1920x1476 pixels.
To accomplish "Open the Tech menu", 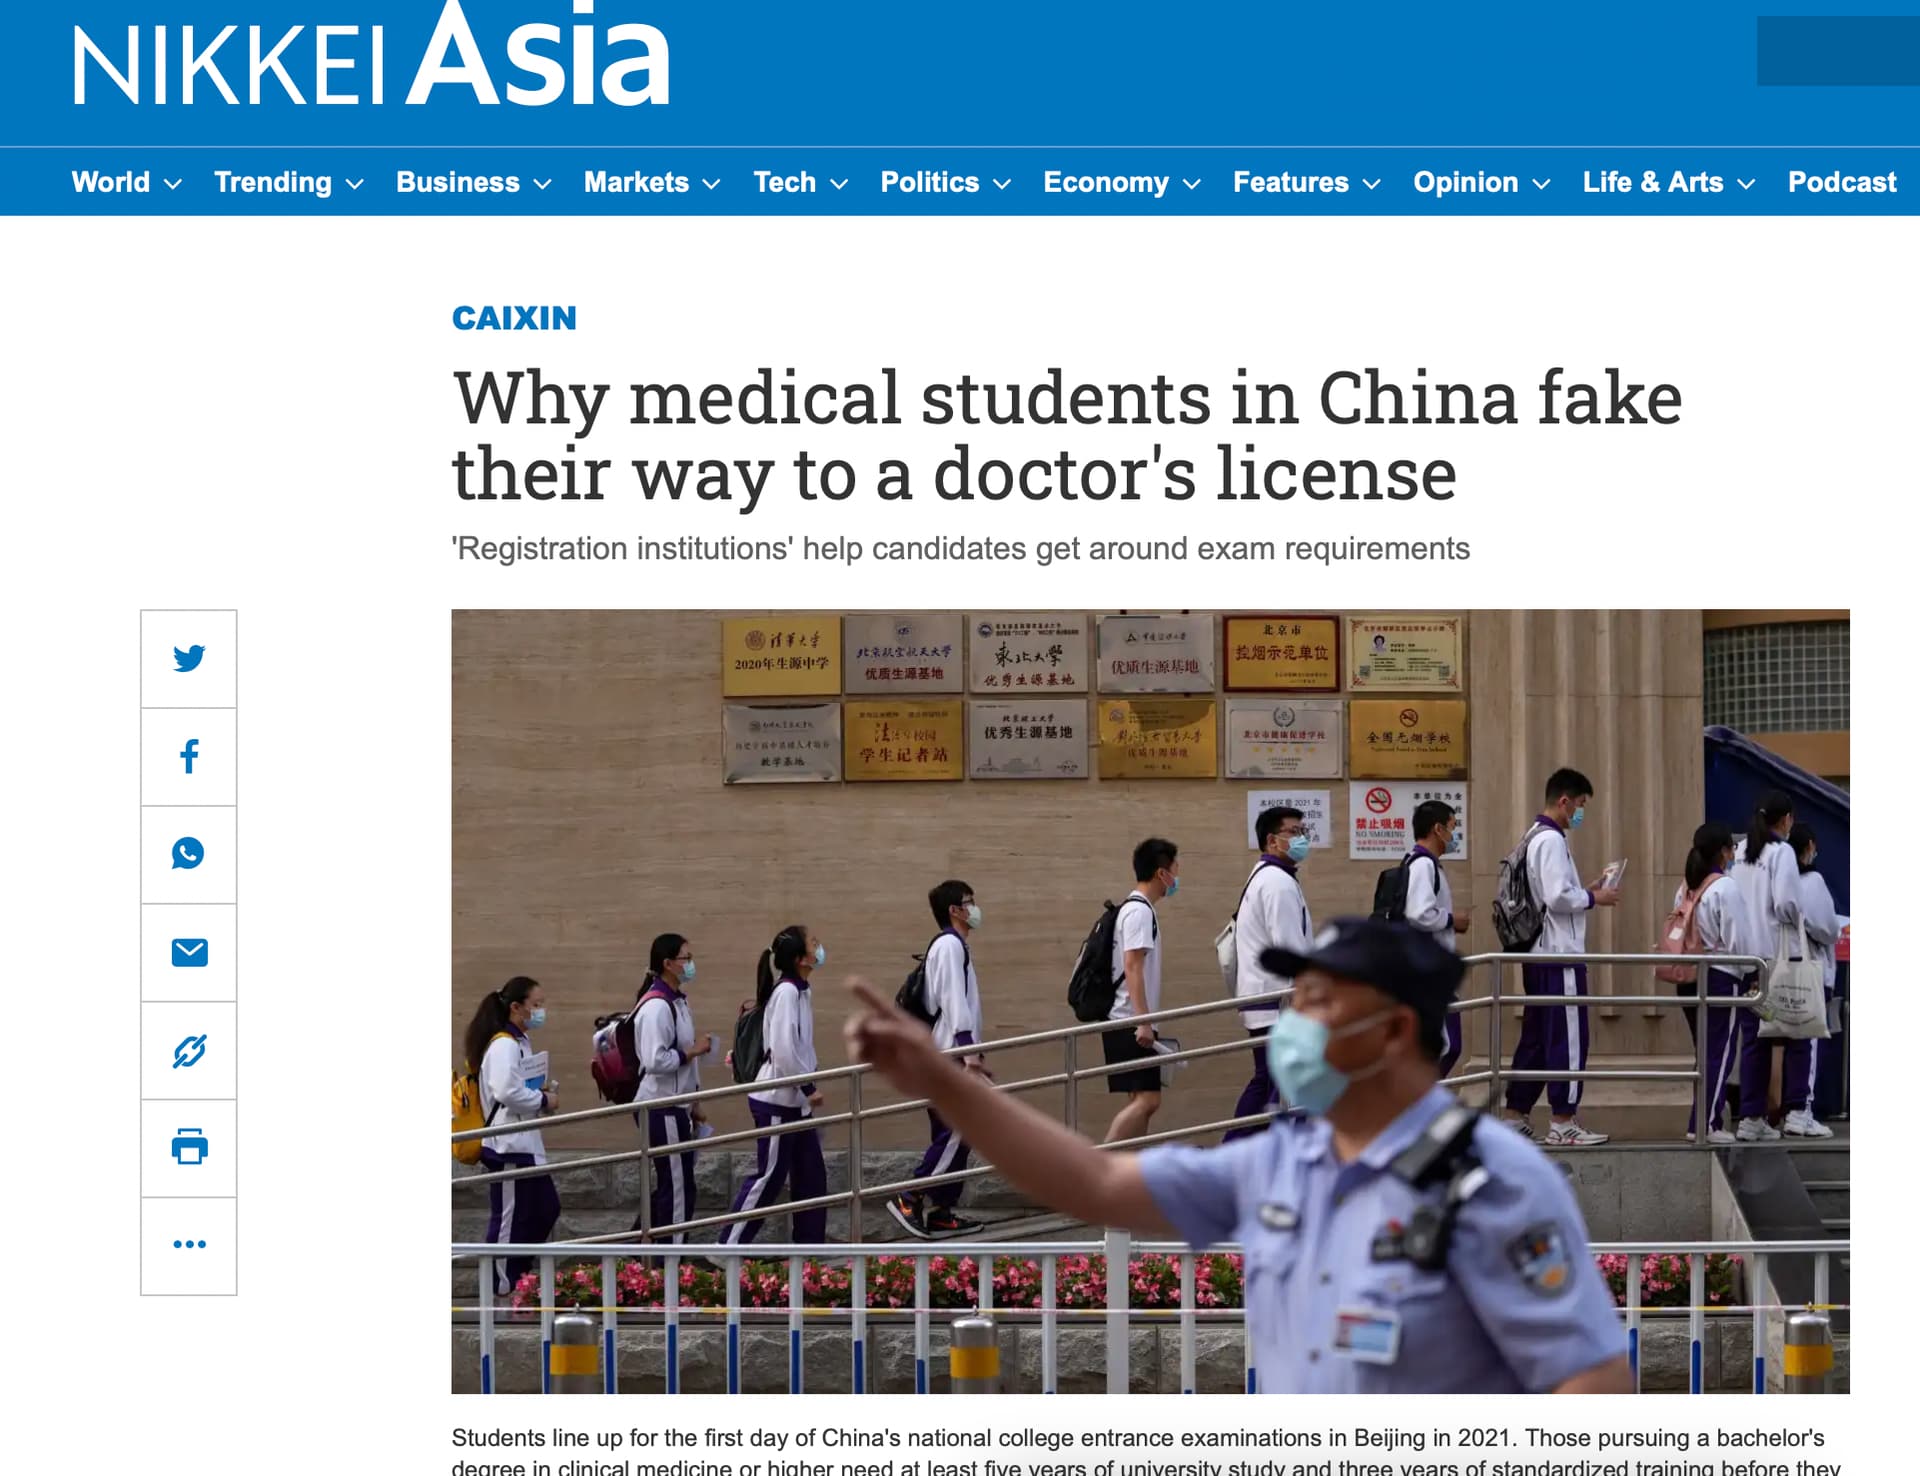I will point(800,183).
